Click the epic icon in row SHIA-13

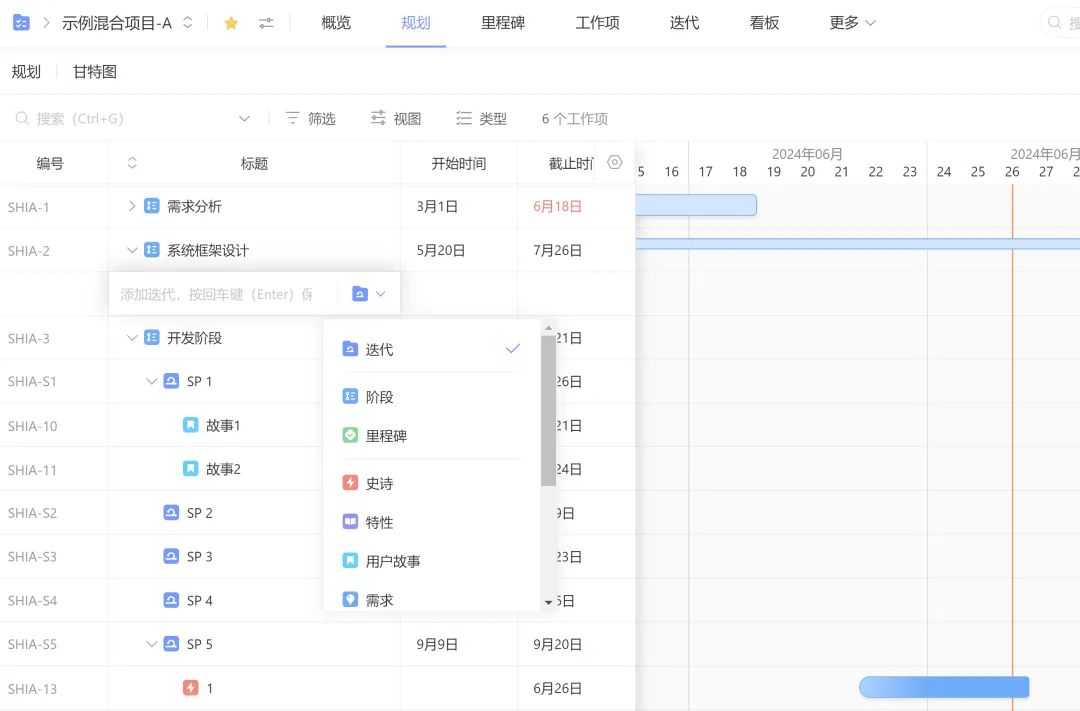click(x=191, y=688)
